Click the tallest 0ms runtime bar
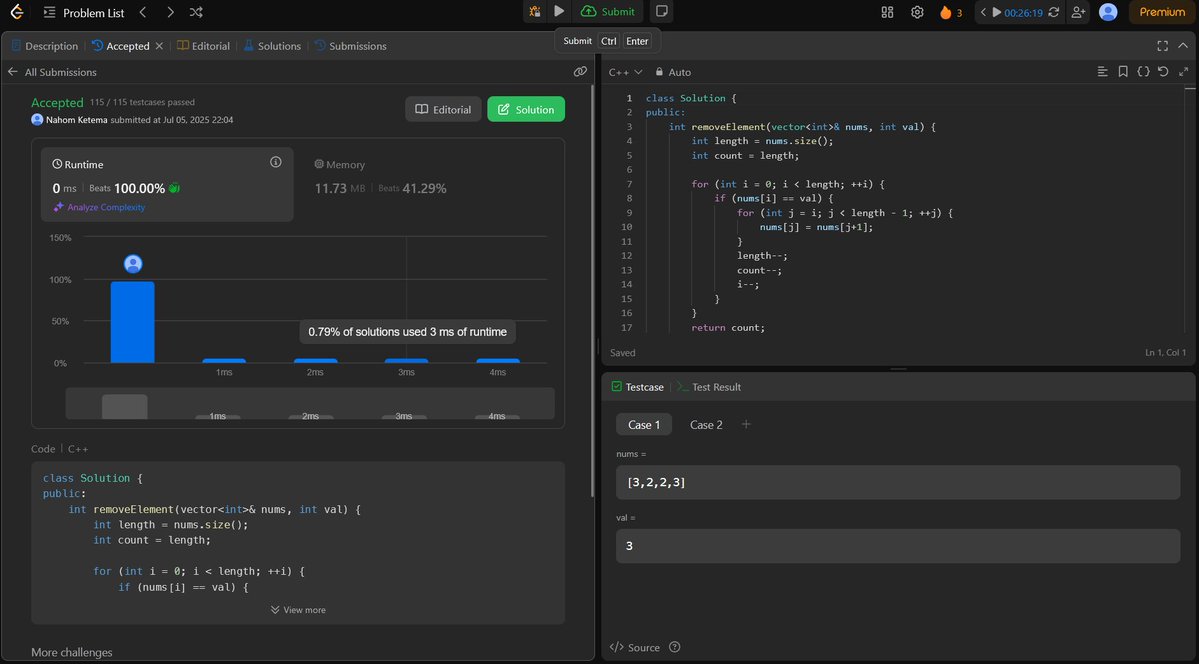 point(132,322)
